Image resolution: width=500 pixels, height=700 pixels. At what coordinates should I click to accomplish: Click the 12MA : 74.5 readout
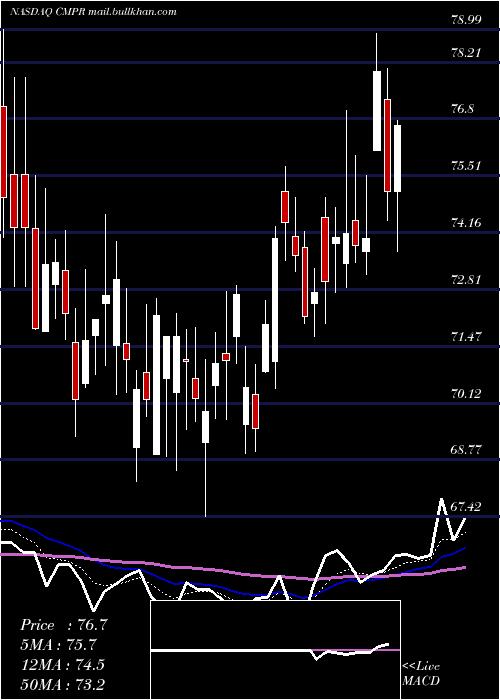click(x=62, y=664)
